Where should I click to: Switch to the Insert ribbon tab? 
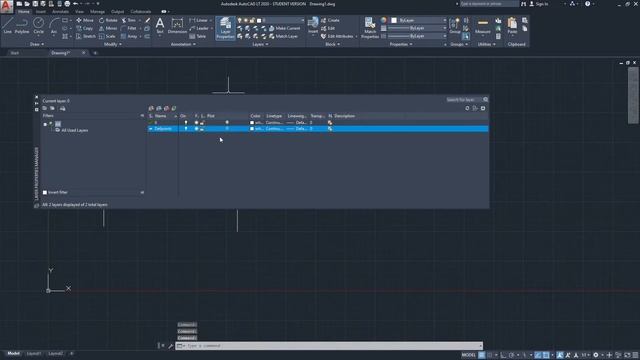click(41, 12)
